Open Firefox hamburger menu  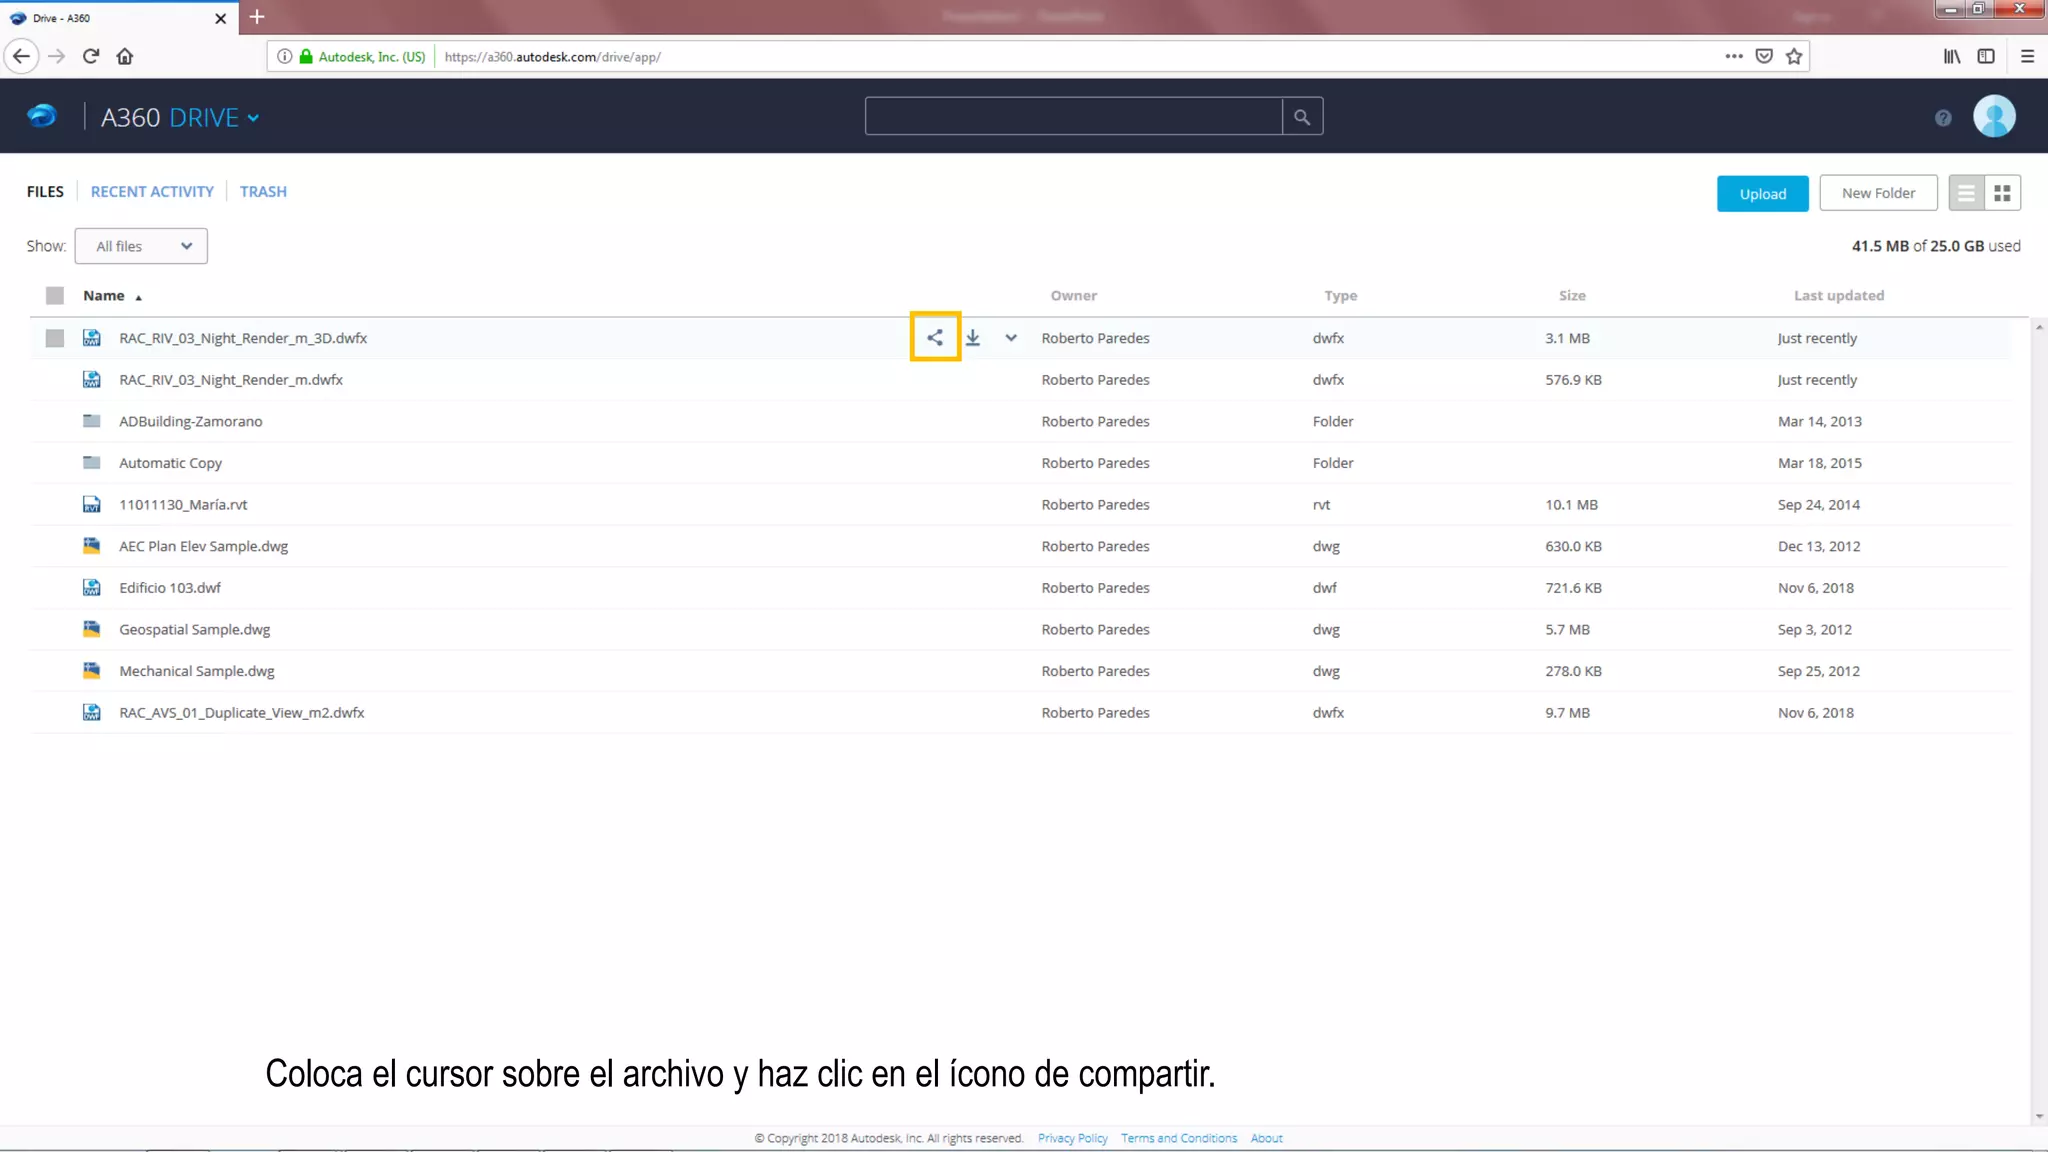coord(2027,56)
